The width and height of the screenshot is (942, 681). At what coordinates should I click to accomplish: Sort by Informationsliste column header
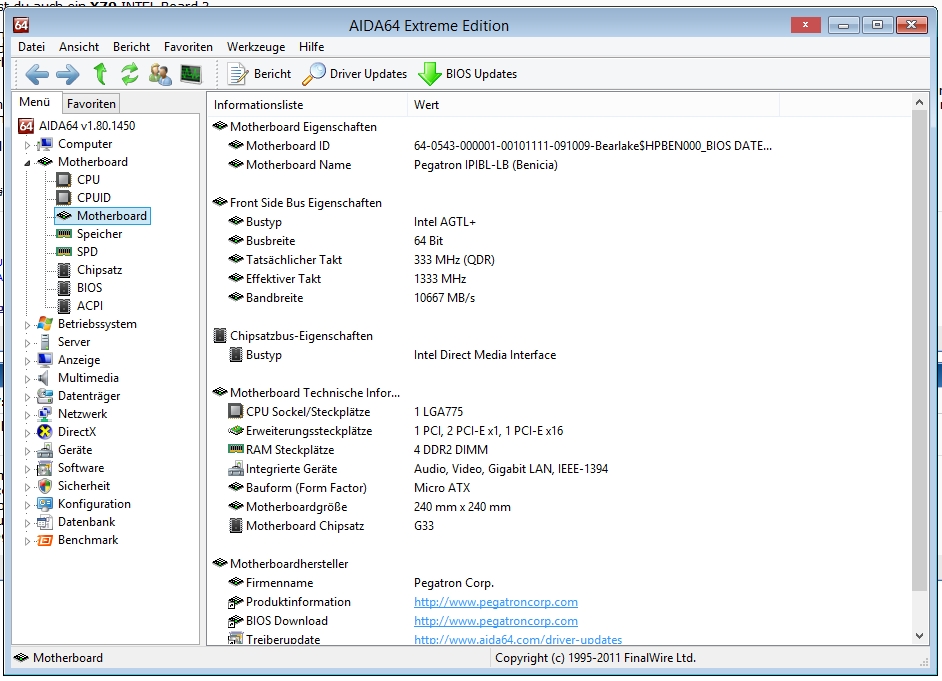(308, 104)
